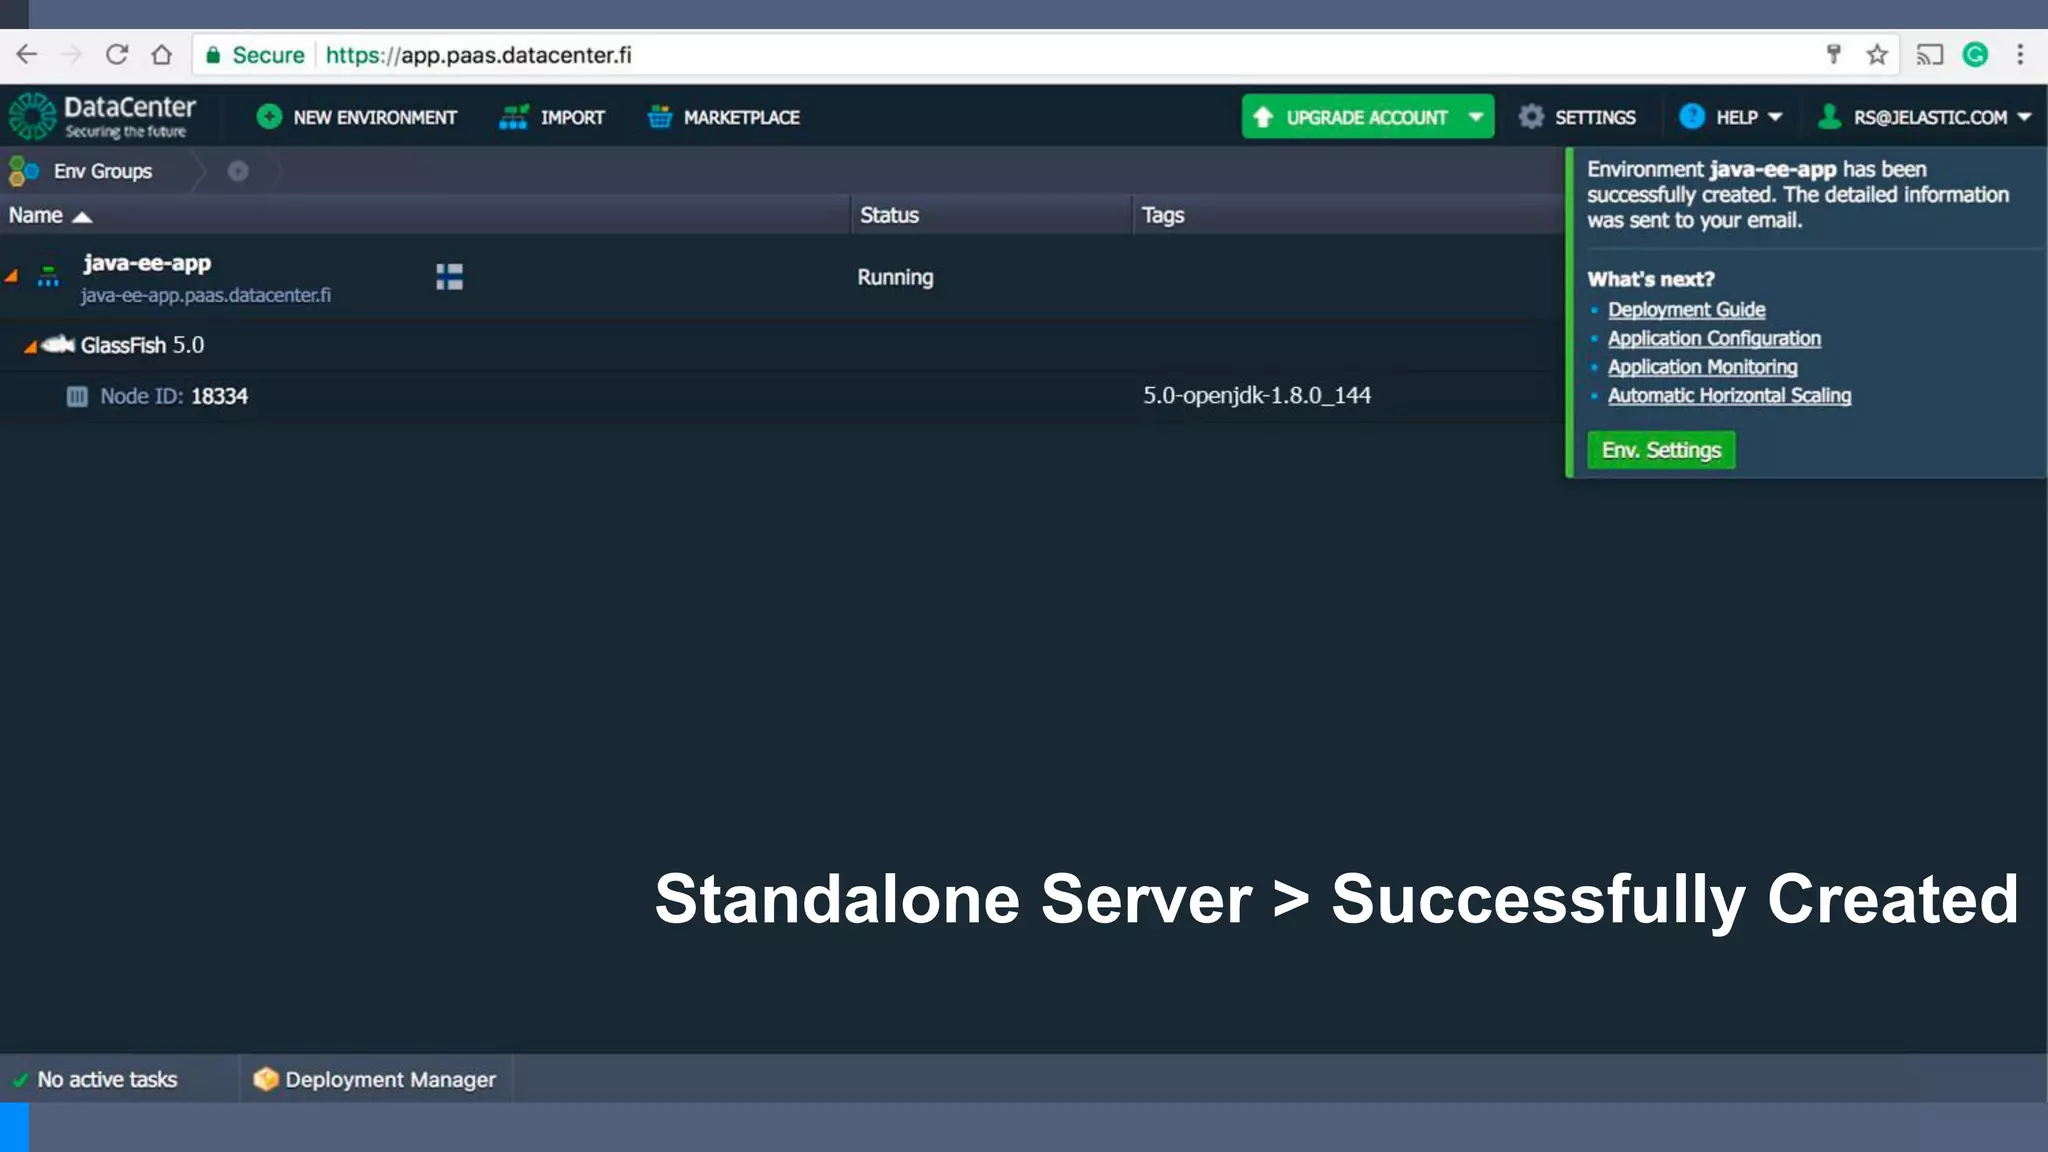Open the saved password key icon

1833,55
